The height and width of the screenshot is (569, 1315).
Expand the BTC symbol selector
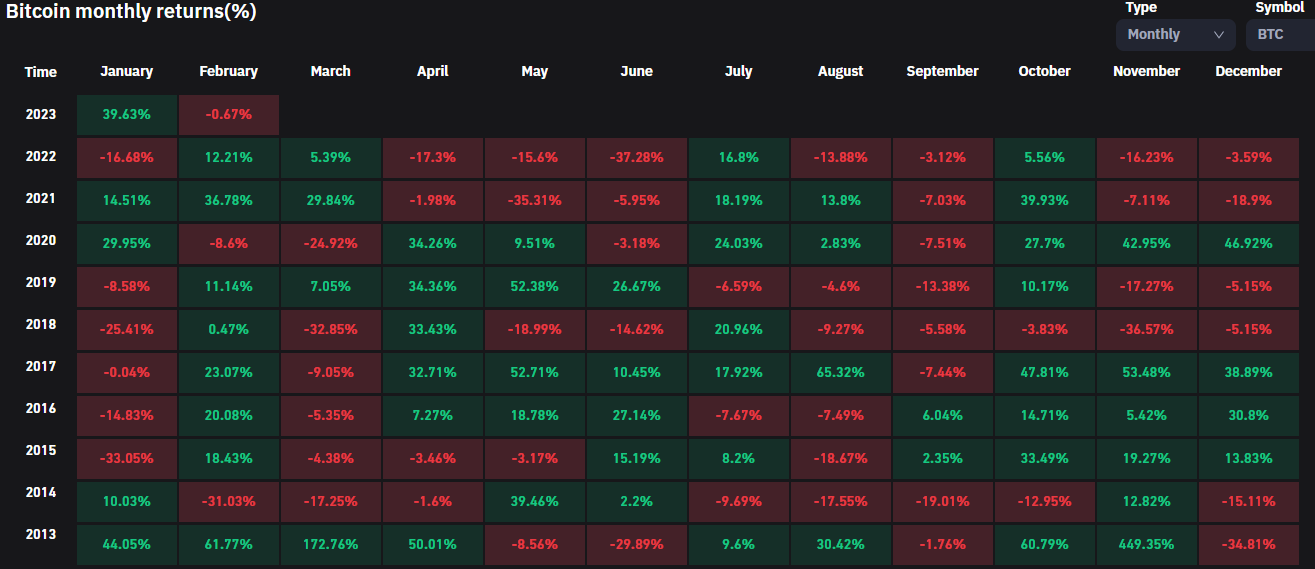click(1280, 34)
